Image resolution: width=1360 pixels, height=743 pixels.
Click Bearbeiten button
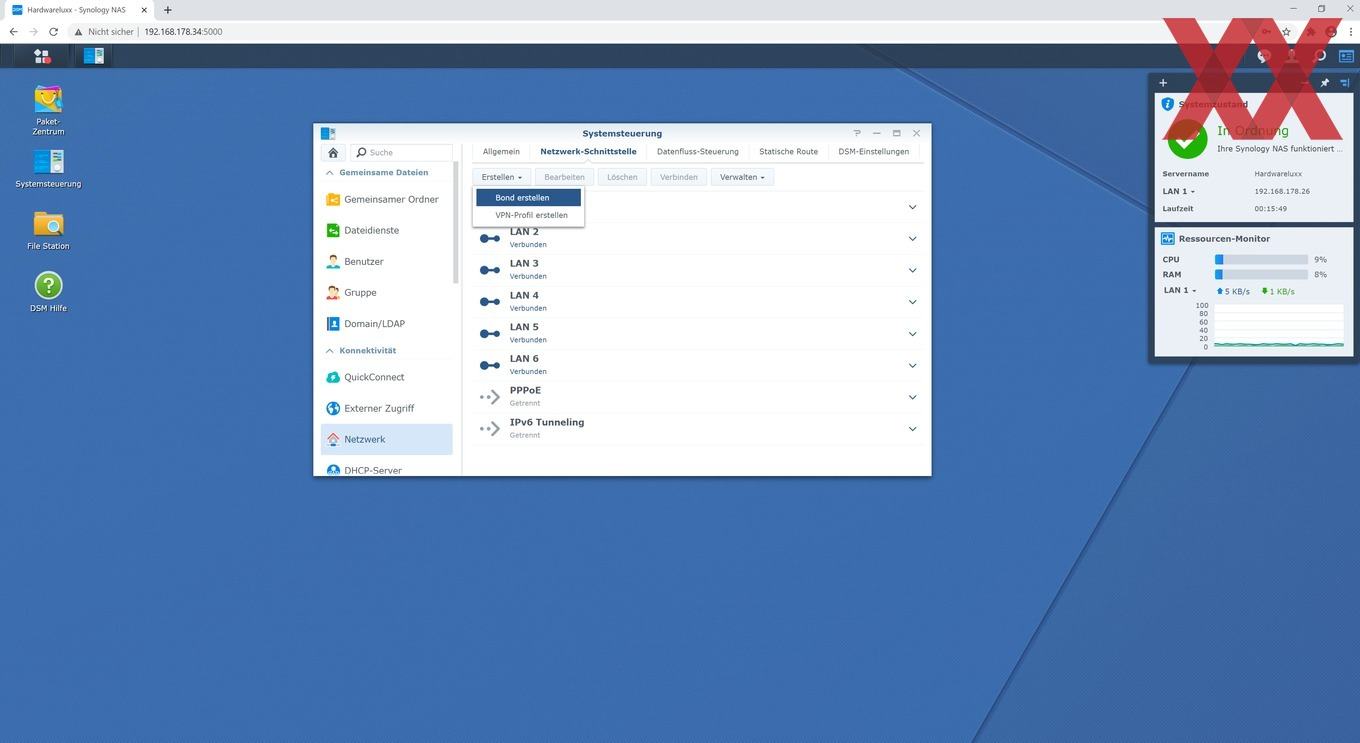point(565,177)
